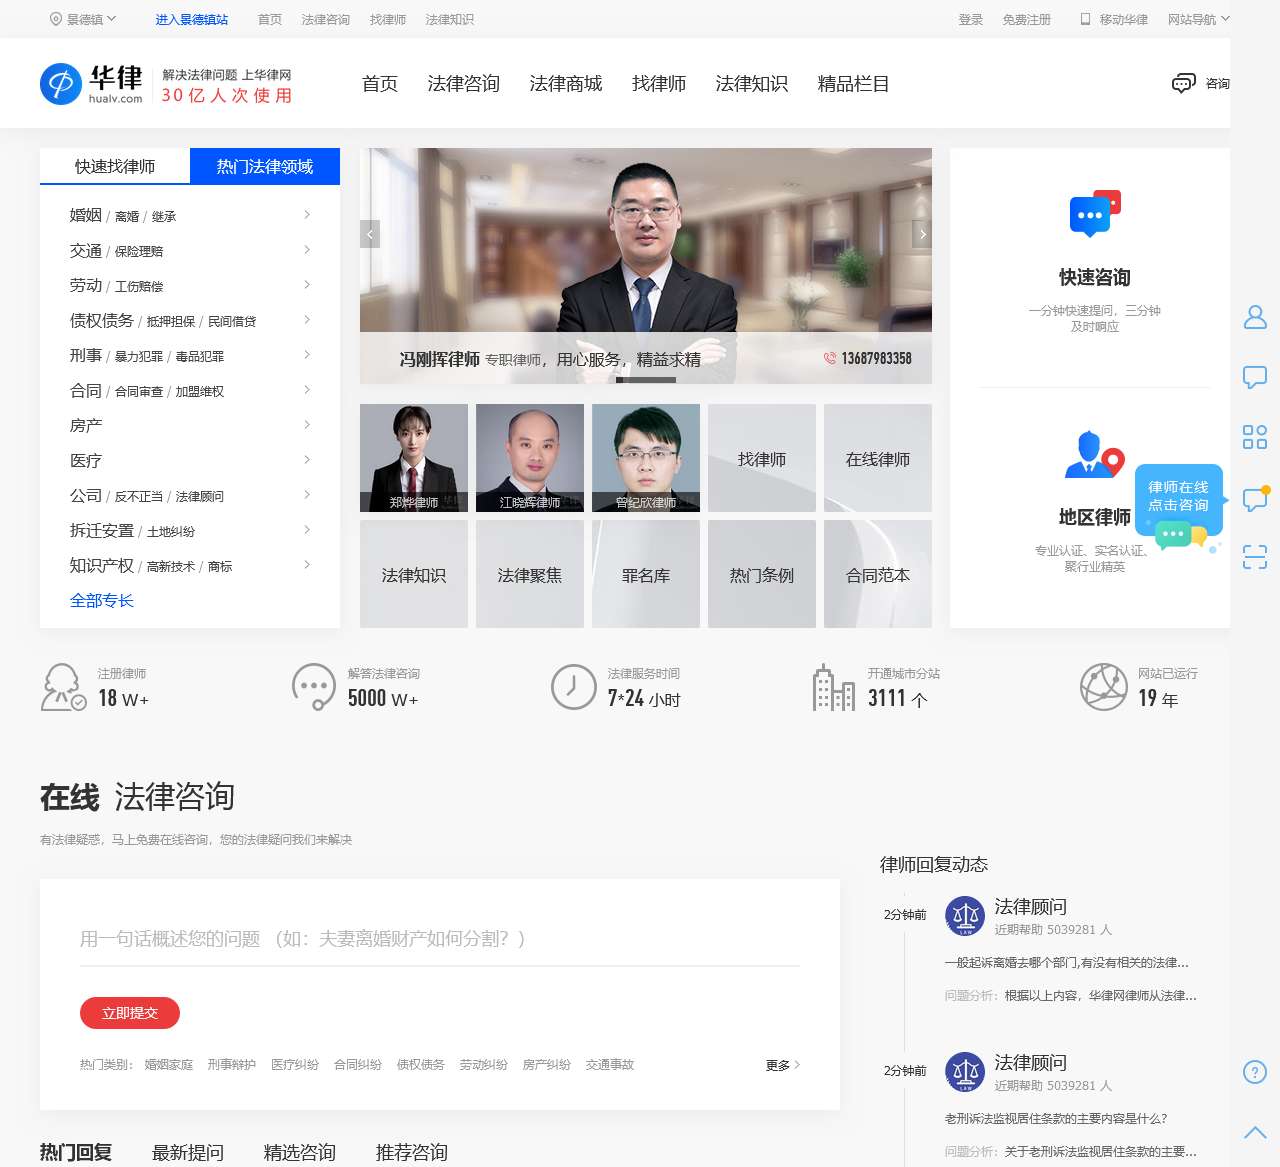Click the 罪名库 tile

pos(646,574)
